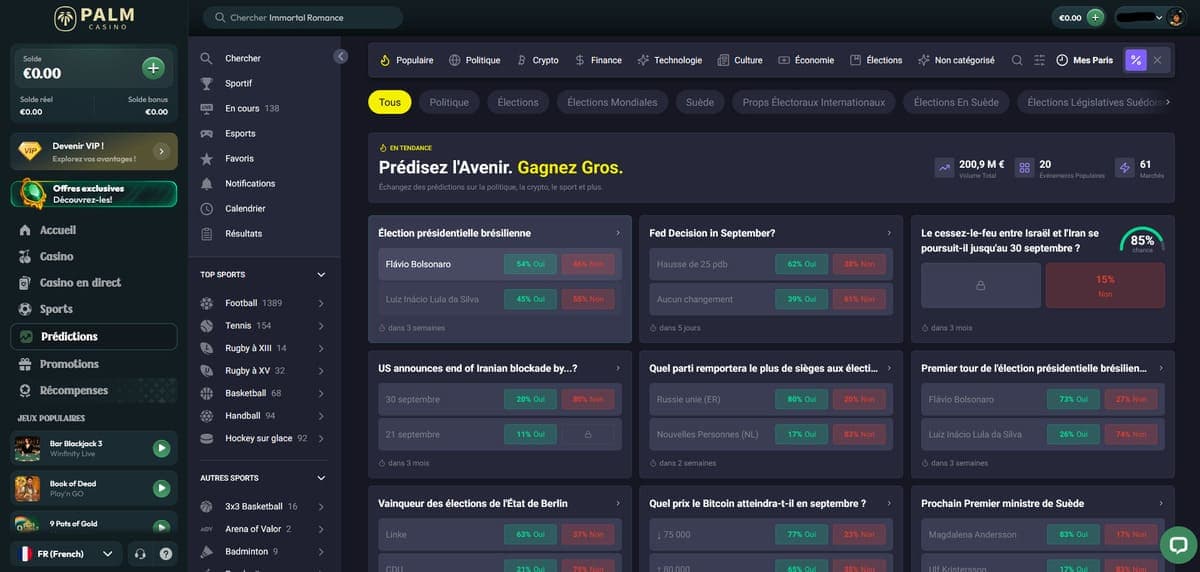
Task: Select the Tous filter chip
Action: coord(390,102)
